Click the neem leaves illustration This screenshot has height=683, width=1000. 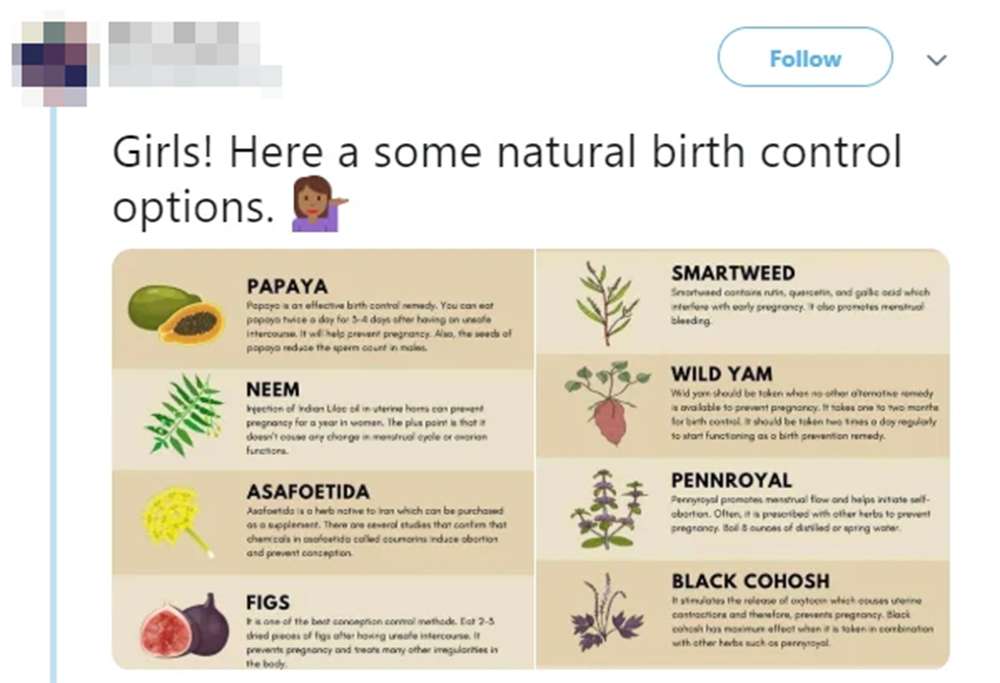tap(185, 414)
